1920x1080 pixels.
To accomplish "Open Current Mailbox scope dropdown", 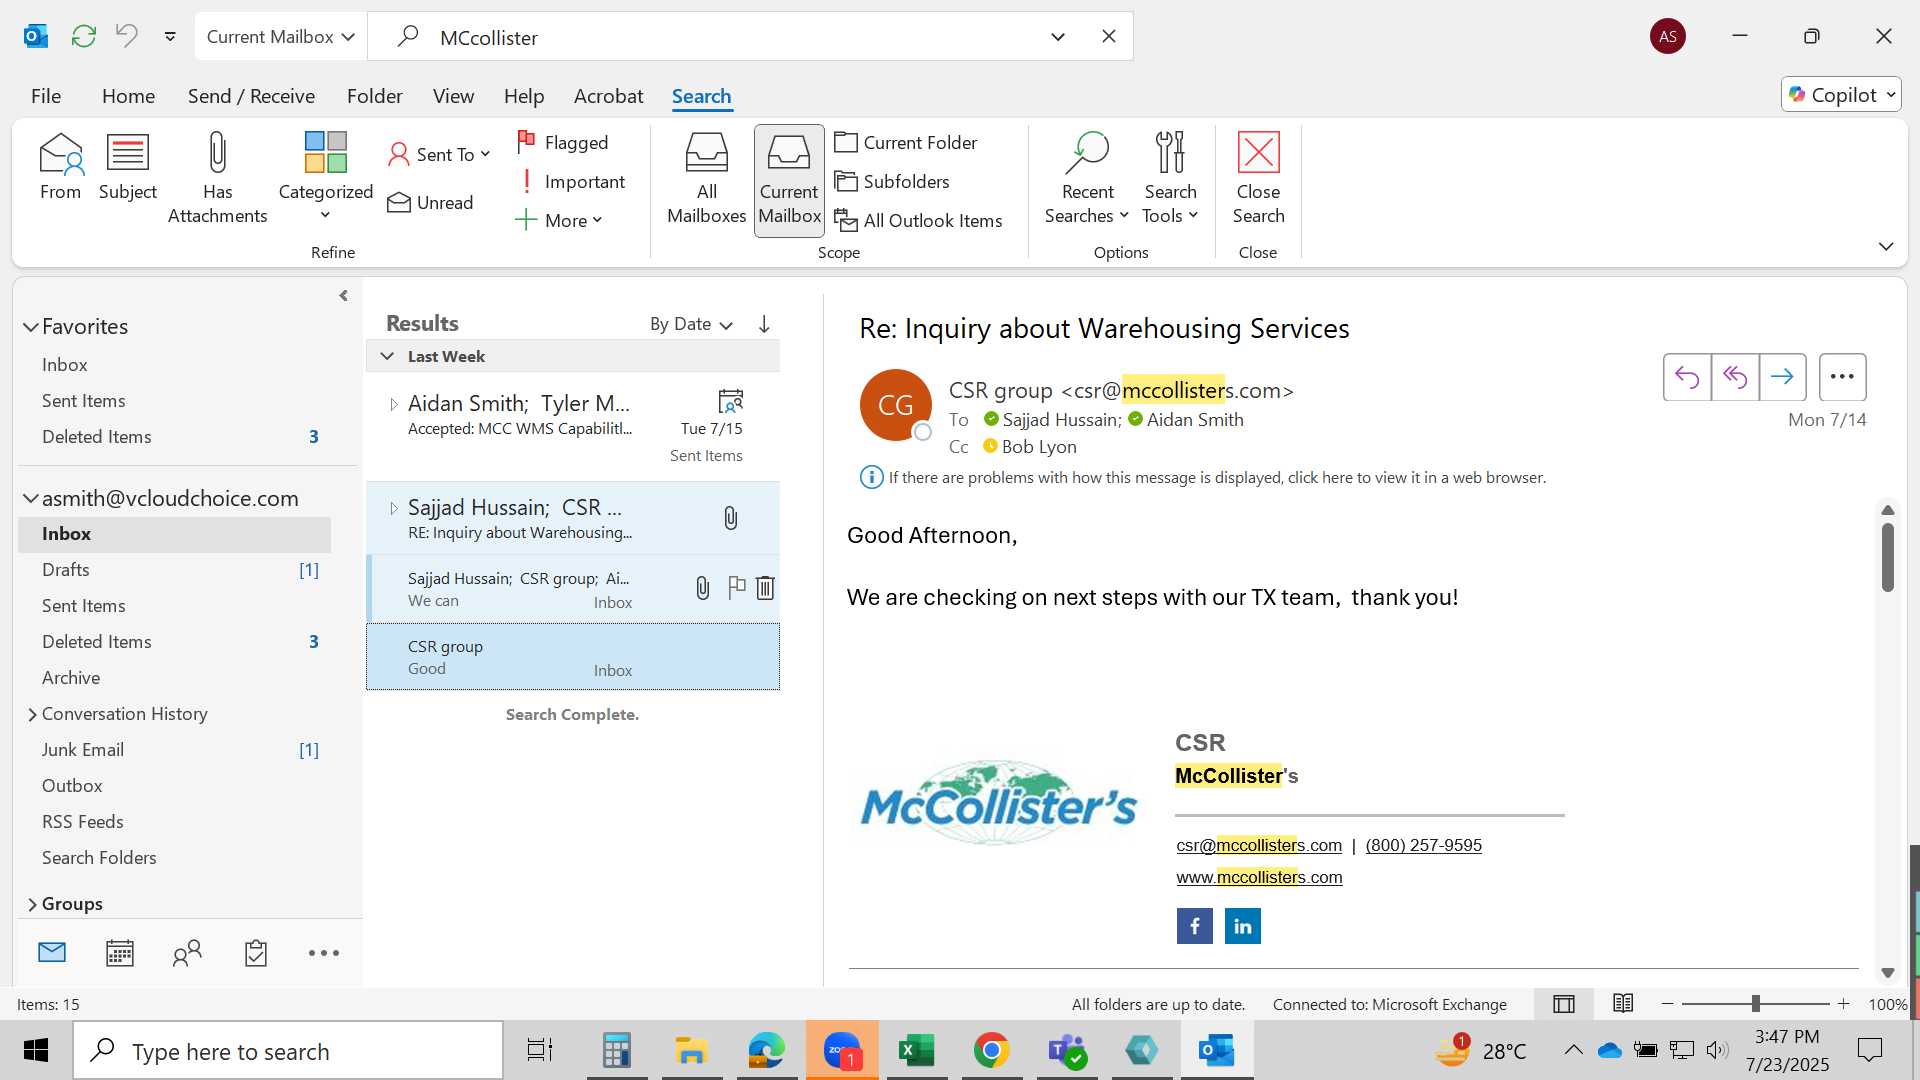I will coord(280,37).
